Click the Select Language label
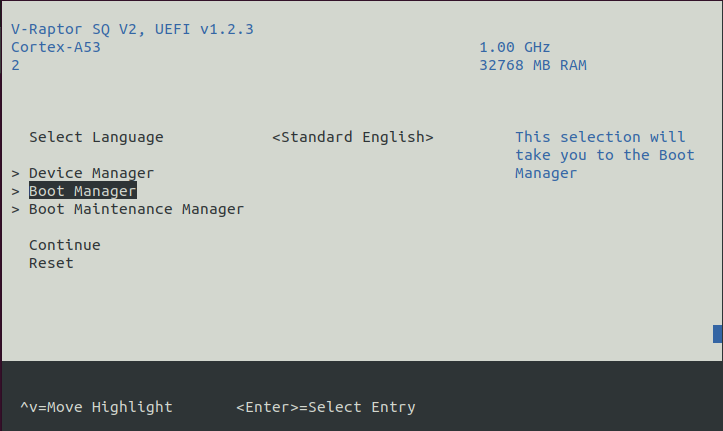The height and width of the screenshot is (431, 723). pos(96,137)
